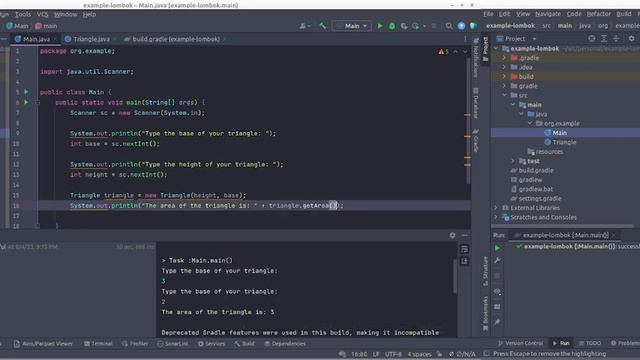This screenshot has height=360, width=640.
Task: Click wrench icon in Run panel
Action: click(x=497, y=260)
